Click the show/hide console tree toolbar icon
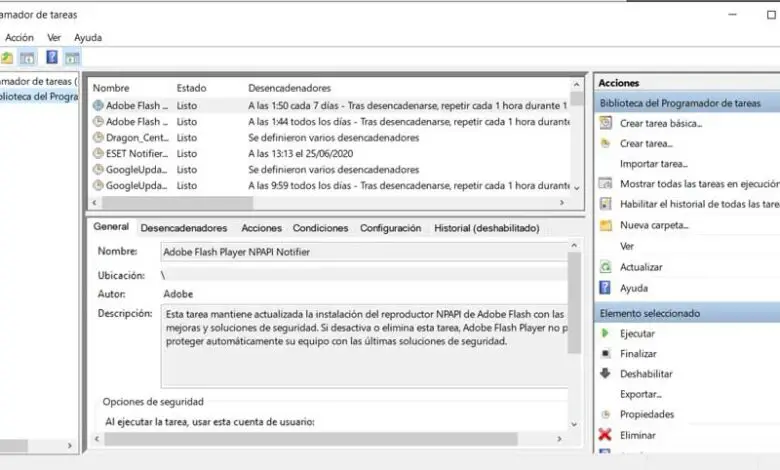This screenshot has width=780, height=470. point(27,58)
